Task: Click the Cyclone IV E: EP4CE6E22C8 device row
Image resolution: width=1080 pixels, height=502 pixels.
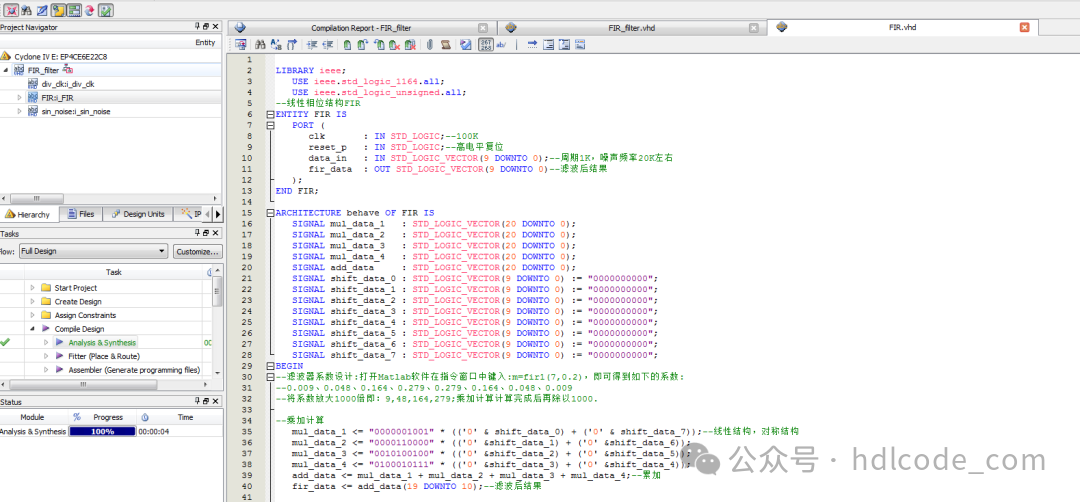Action: click(61, 56)
